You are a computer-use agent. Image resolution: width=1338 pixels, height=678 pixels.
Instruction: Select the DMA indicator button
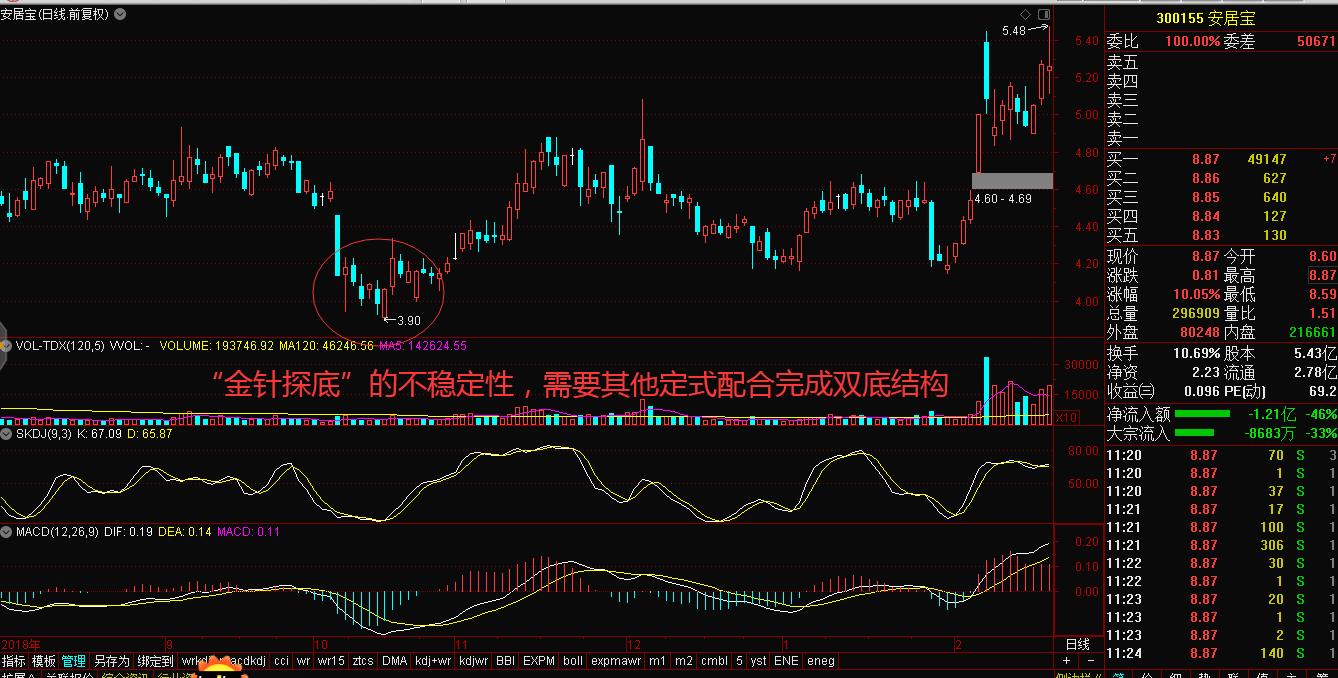[x=396, y=661]
